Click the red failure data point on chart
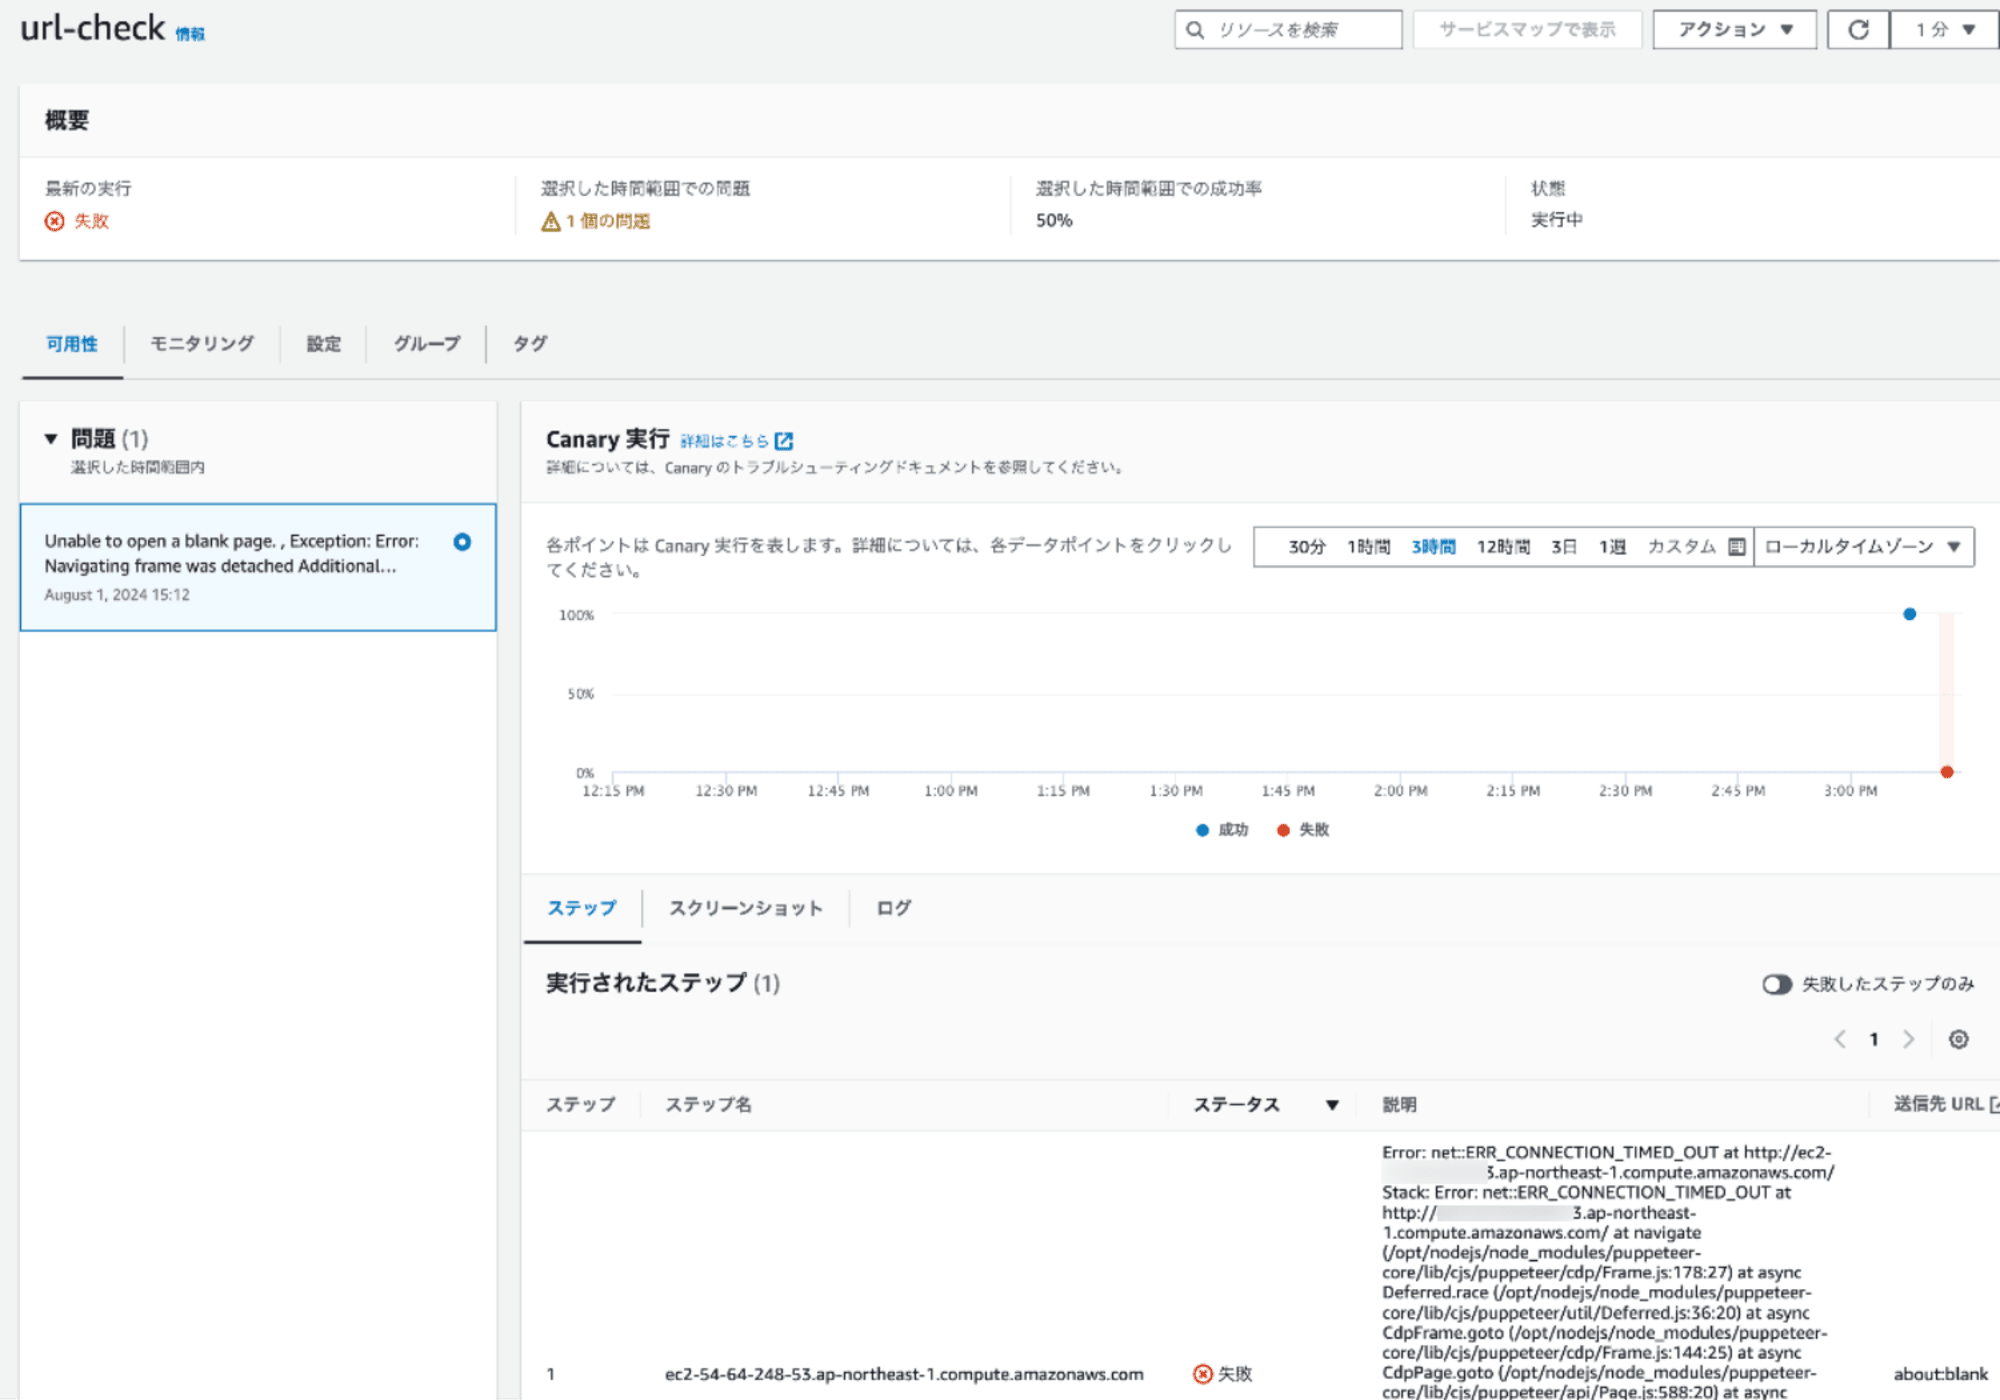The image size is (2000, 1400). [x=1947, y=772]
